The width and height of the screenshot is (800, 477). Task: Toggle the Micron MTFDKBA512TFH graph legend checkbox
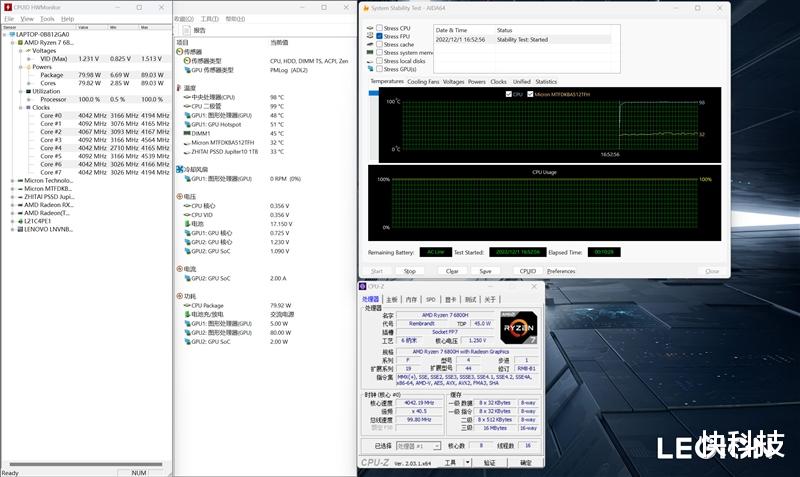pos(530,94)
